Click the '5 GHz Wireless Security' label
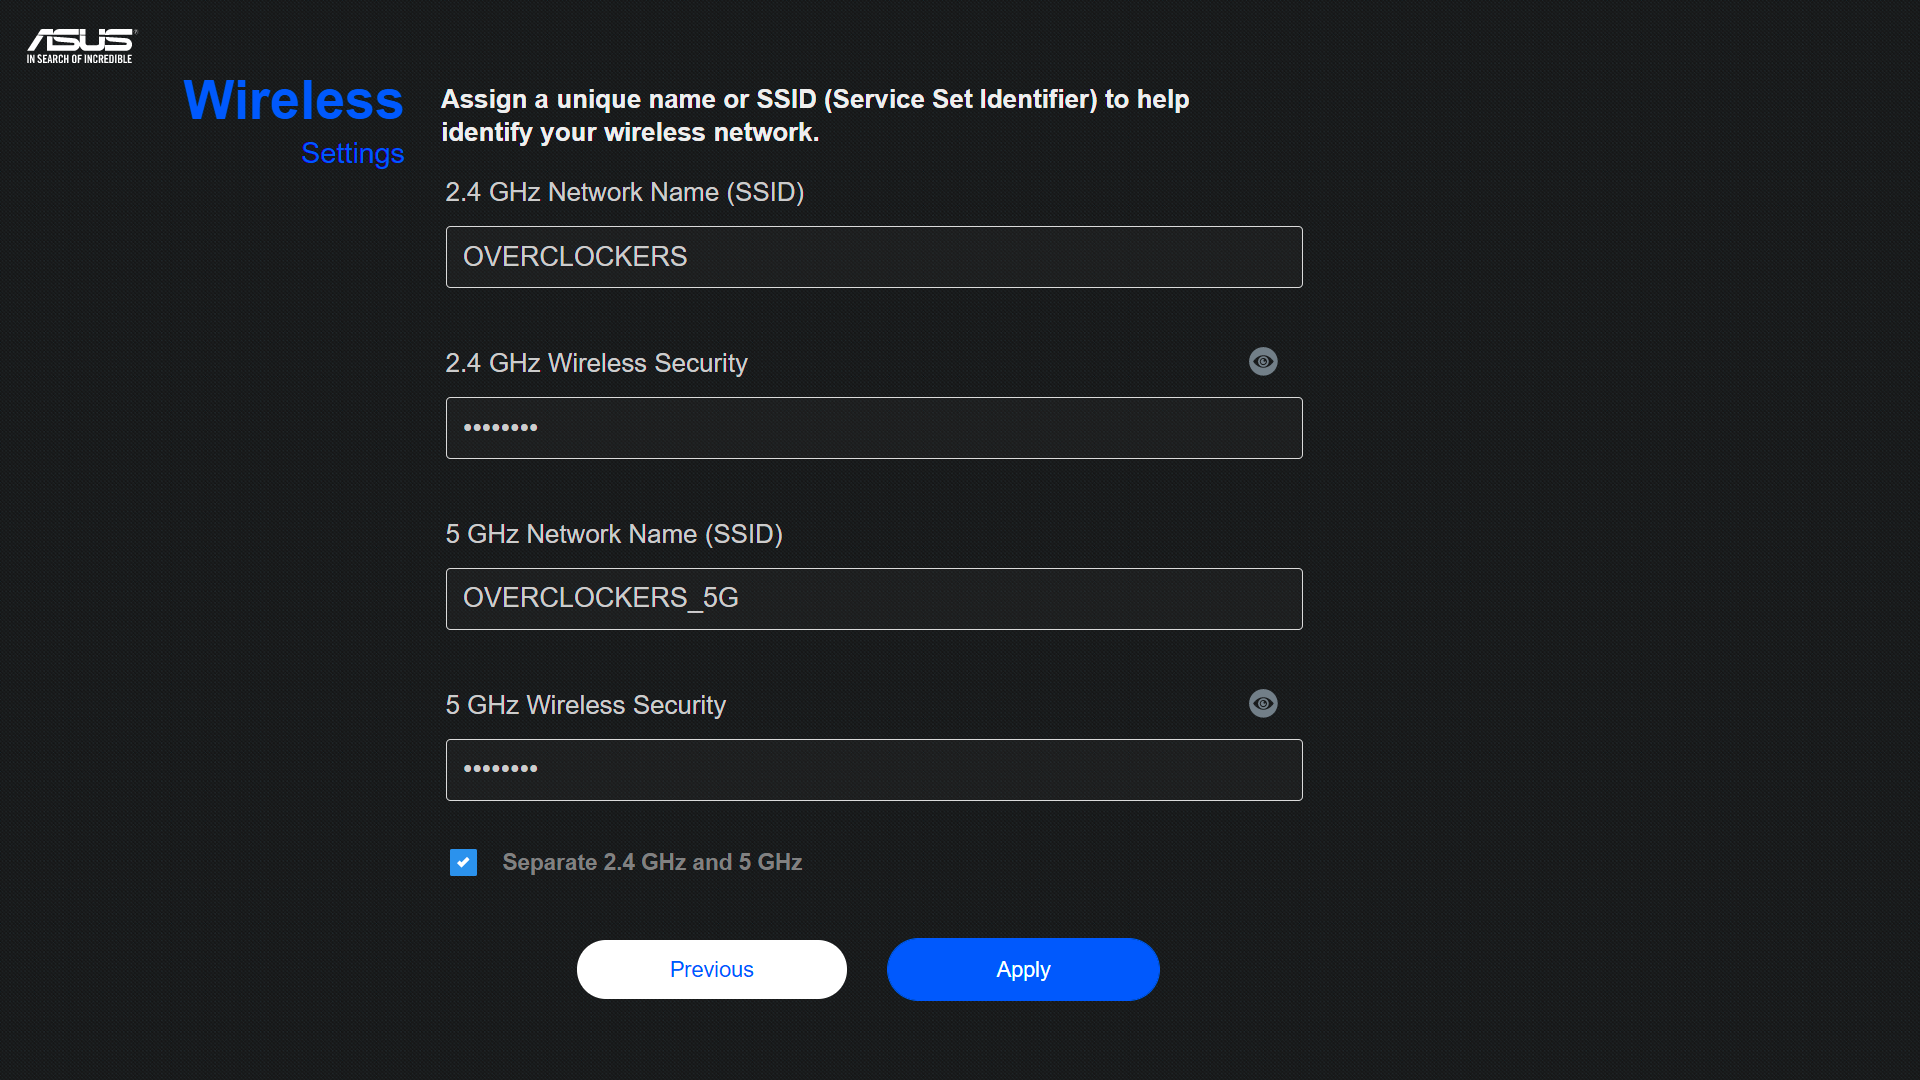Screen dimensions: 1920x1080 (x=585, y=705)
